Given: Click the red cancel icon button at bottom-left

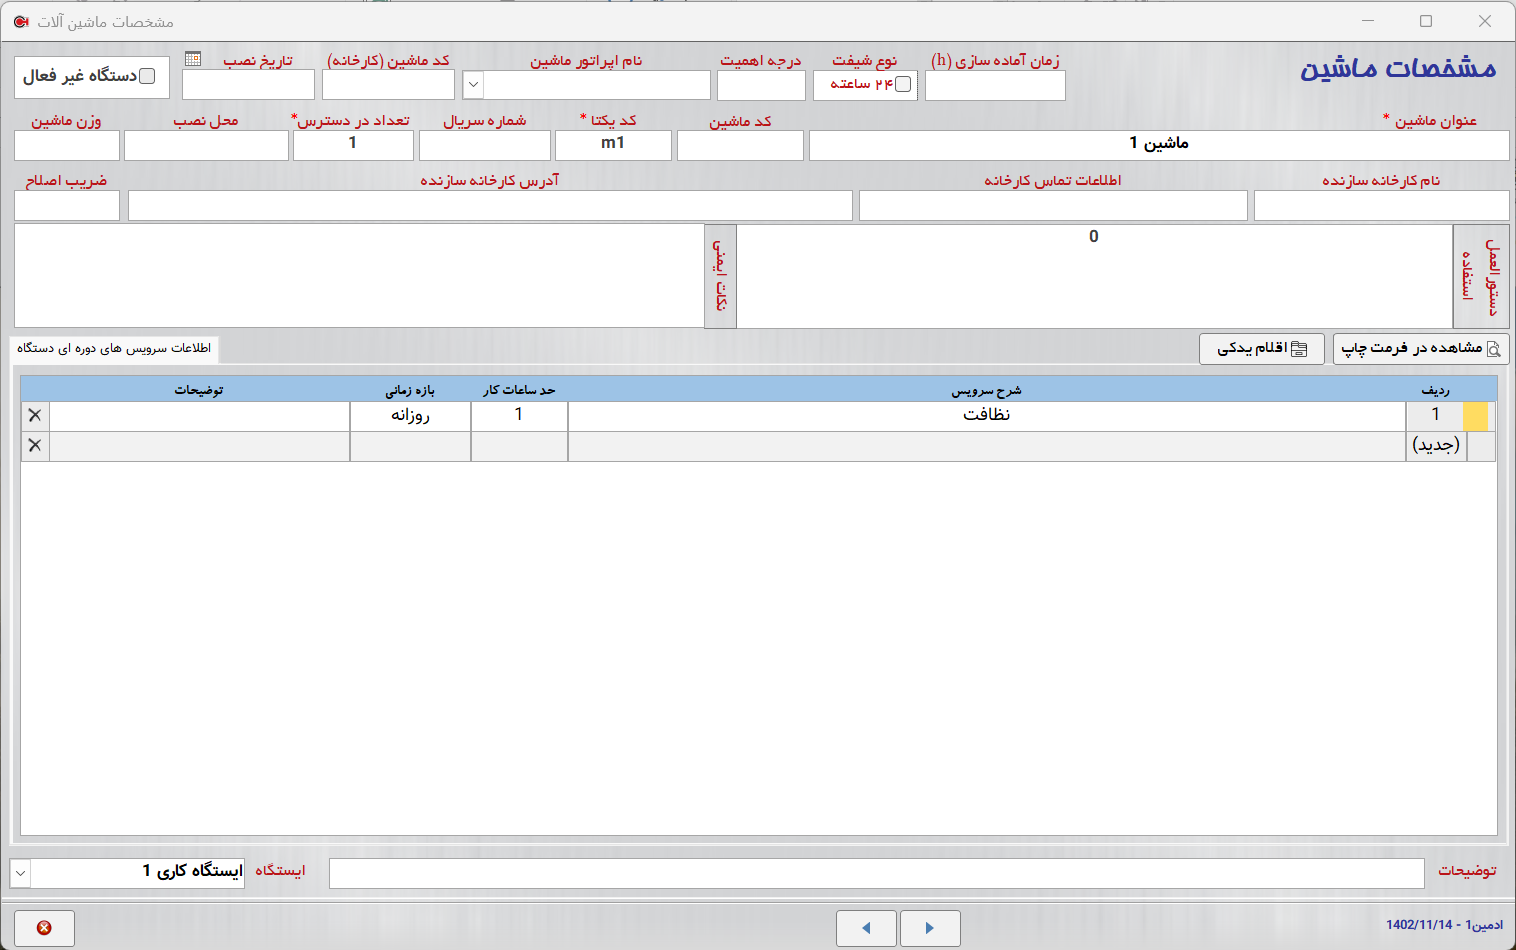Looking at the screenshot, I should (x=44, y=928).
